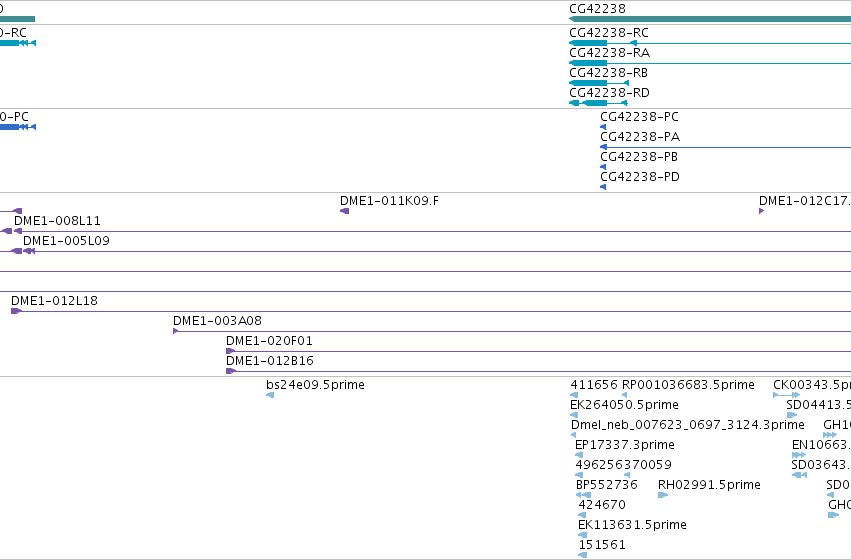Select DME1-012L18 feature label
This screenshot has height=560, width=851.
[54, 301]
